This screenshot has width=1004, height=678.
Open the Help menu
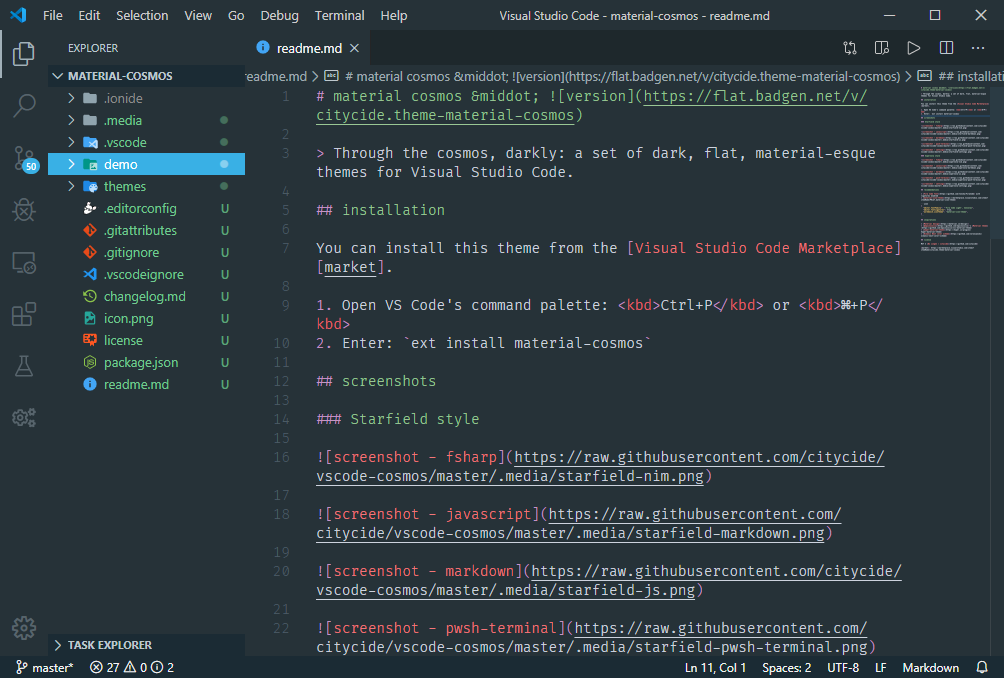[x=393, y=15]
